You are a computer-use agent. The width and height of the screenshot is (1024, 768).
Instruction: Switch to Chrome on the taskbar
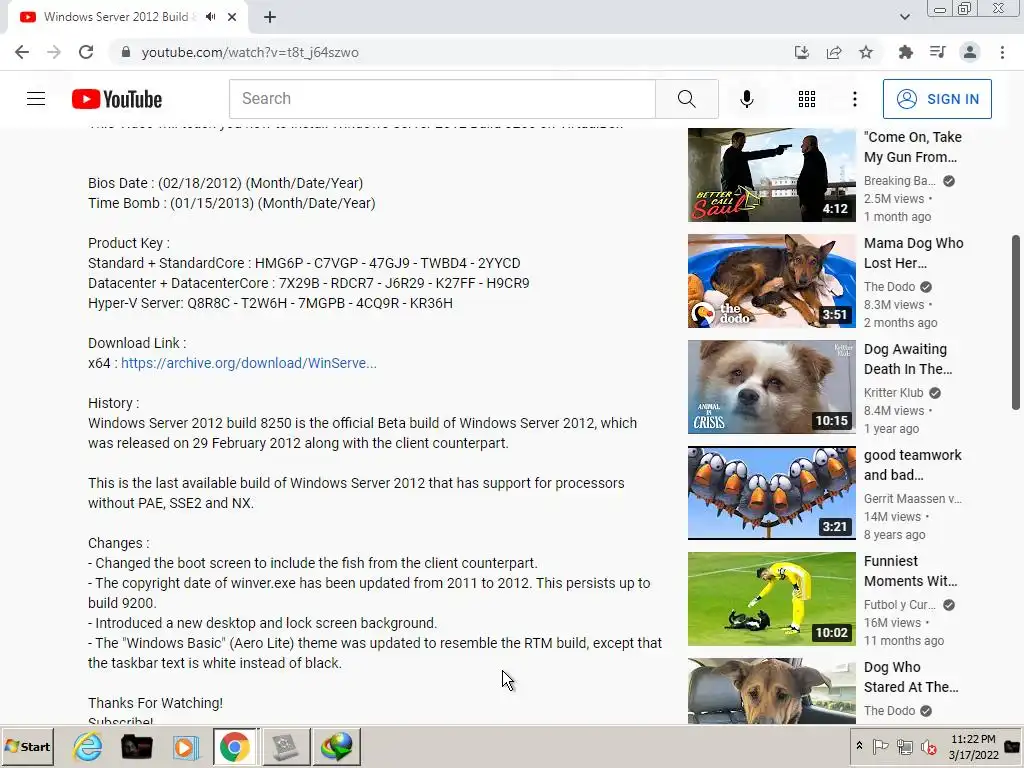click(234, 746)
